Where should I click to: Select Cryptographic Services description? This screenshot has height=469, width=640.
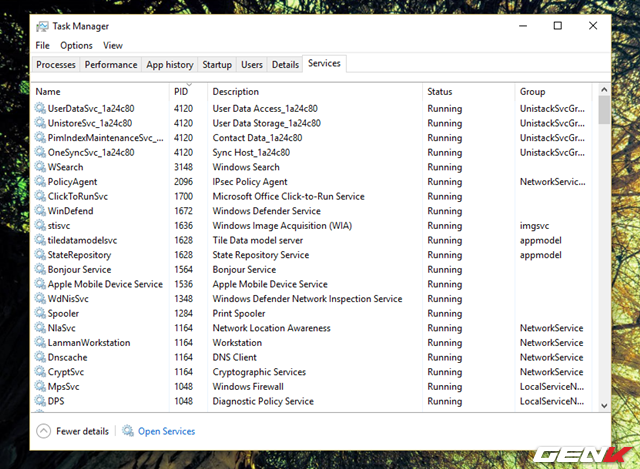point(259,372)
